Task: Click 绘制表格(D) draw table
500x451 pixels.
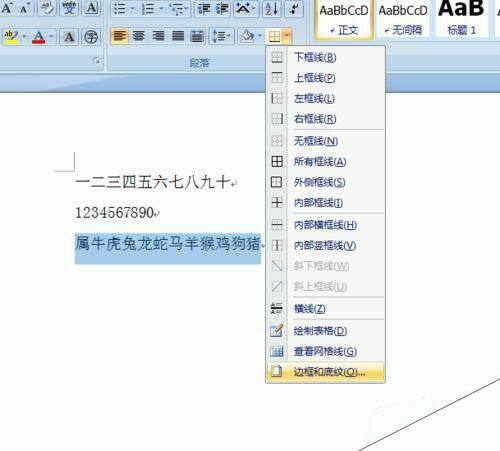Action: [325, 331]
